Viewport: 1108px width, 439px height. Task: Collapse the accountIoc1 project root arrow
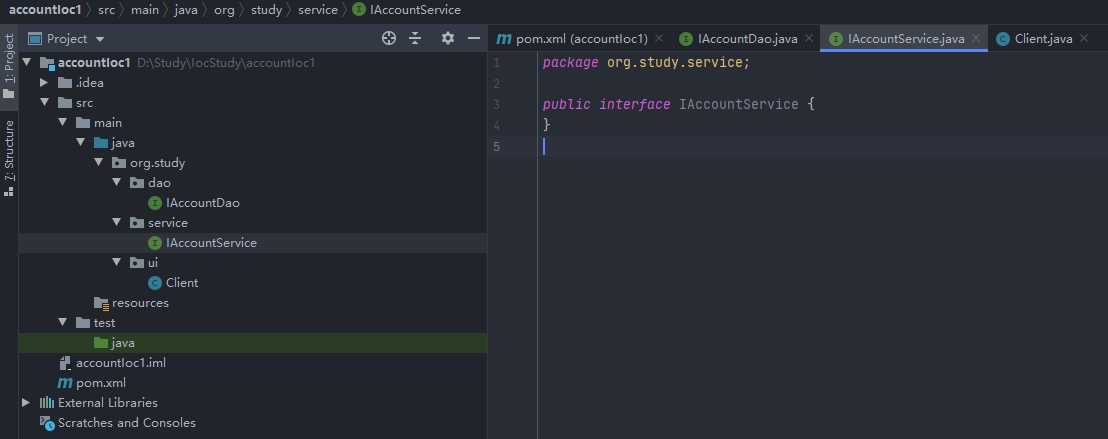(x=27, y=63)
